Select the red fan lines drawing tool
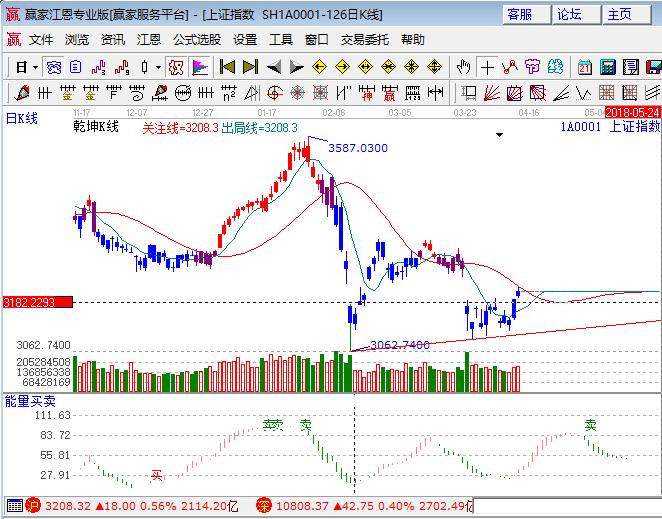662x519 pixels. point(491,93)
